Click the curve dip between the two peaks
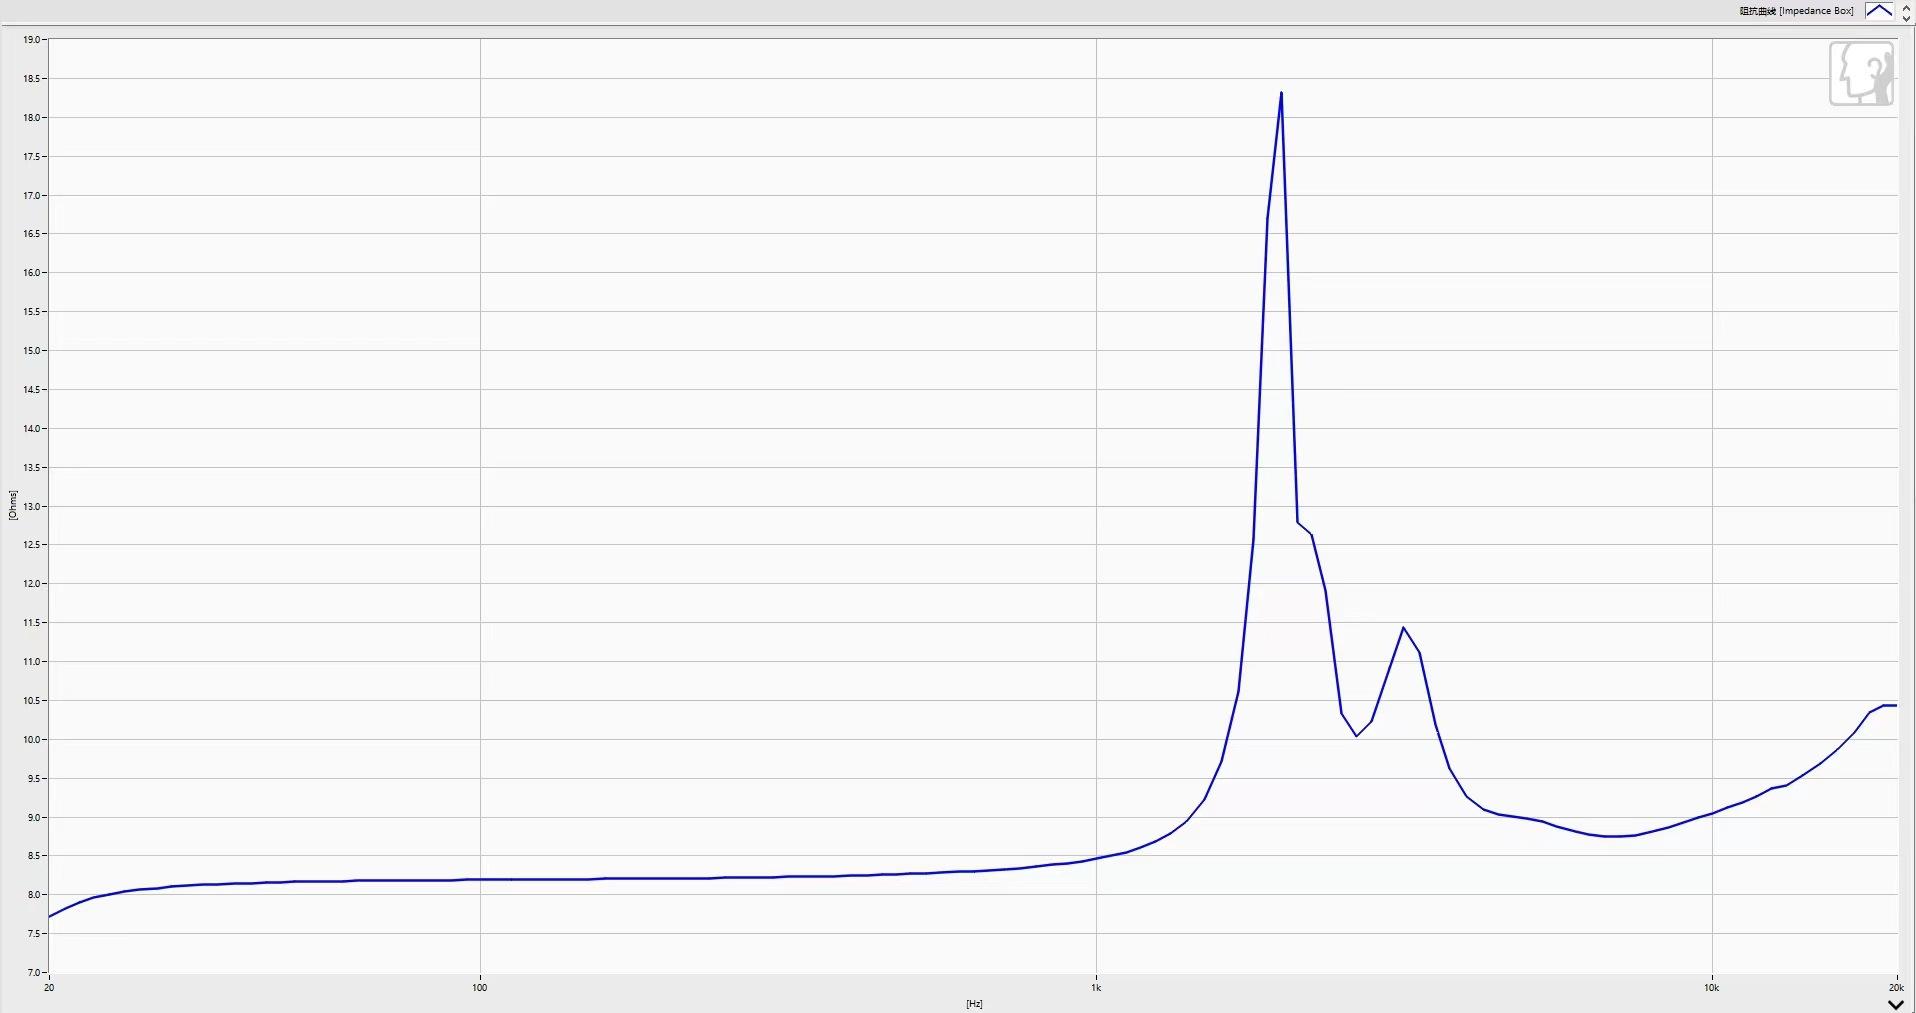Screen dimensions: 1916x1013 tap(1357, 736)
